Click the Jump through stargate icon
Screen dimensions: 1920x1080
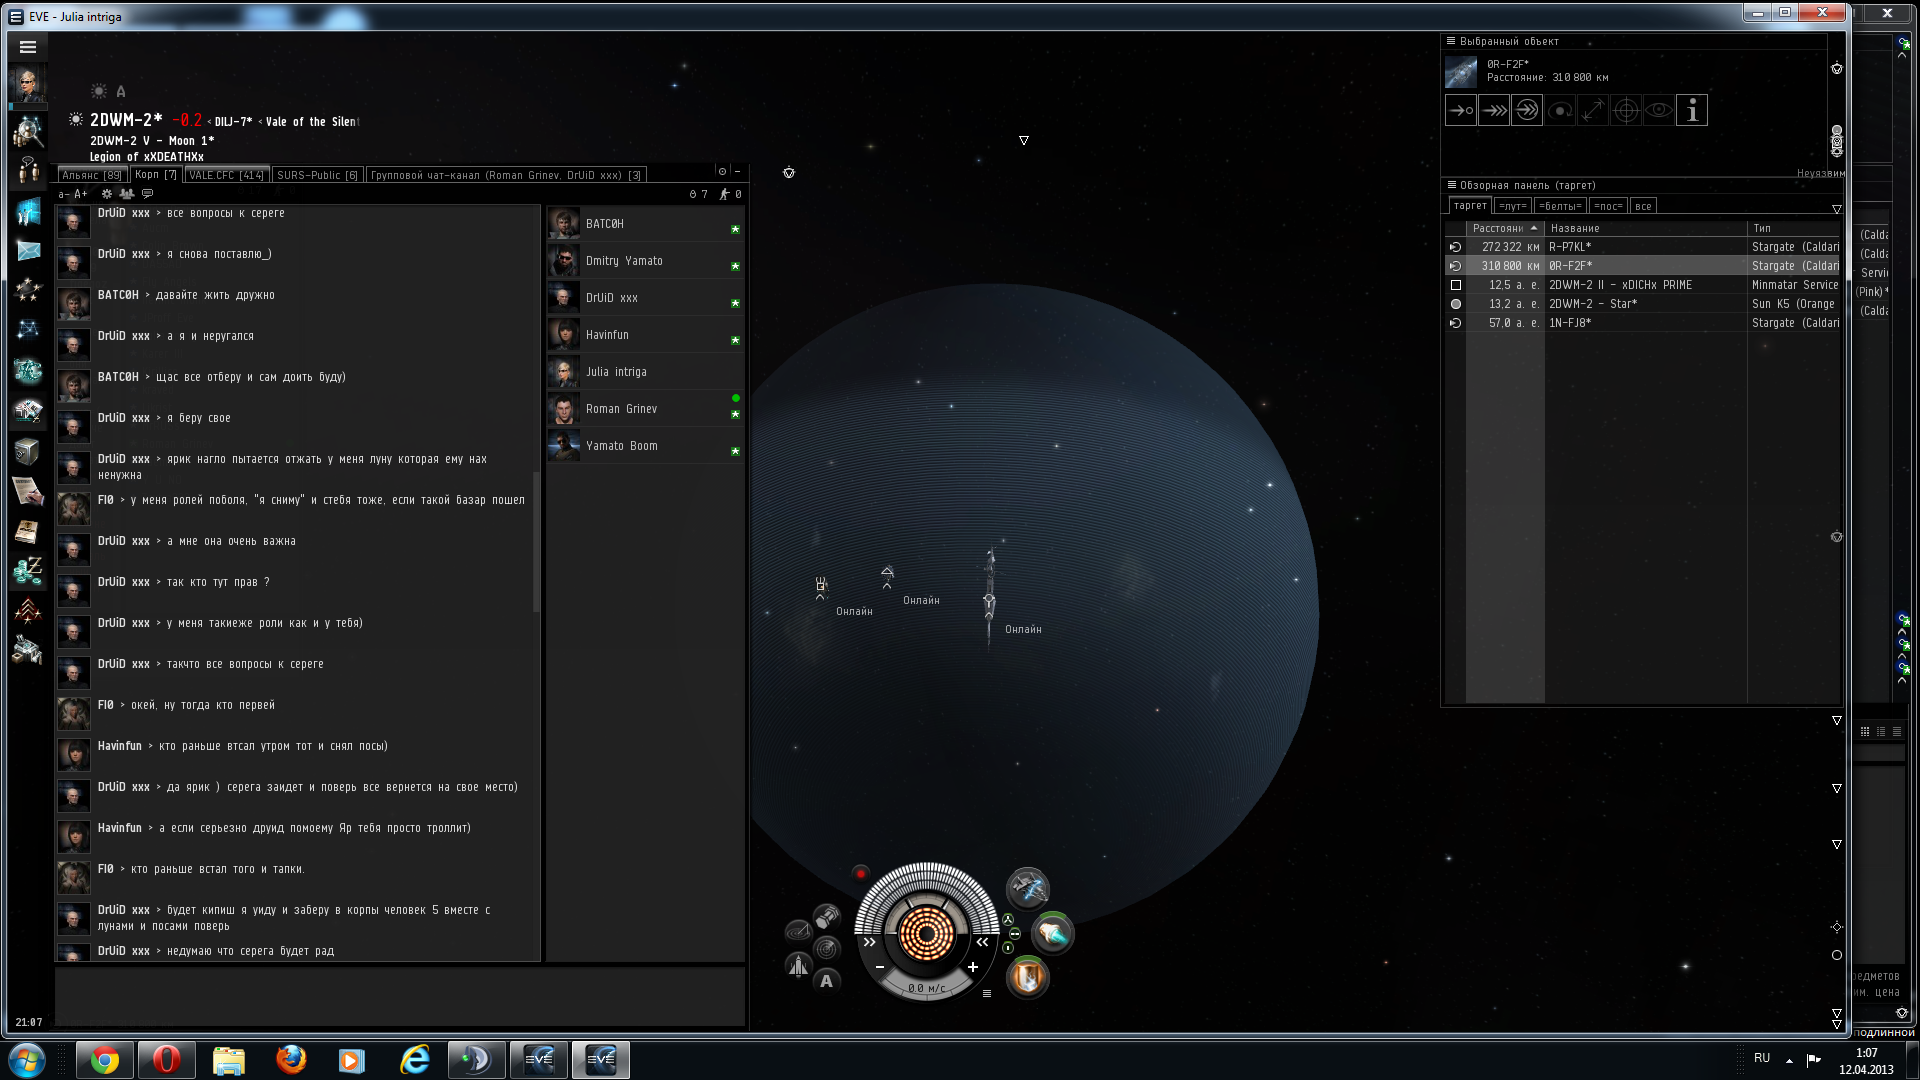tap(1527, 111)
